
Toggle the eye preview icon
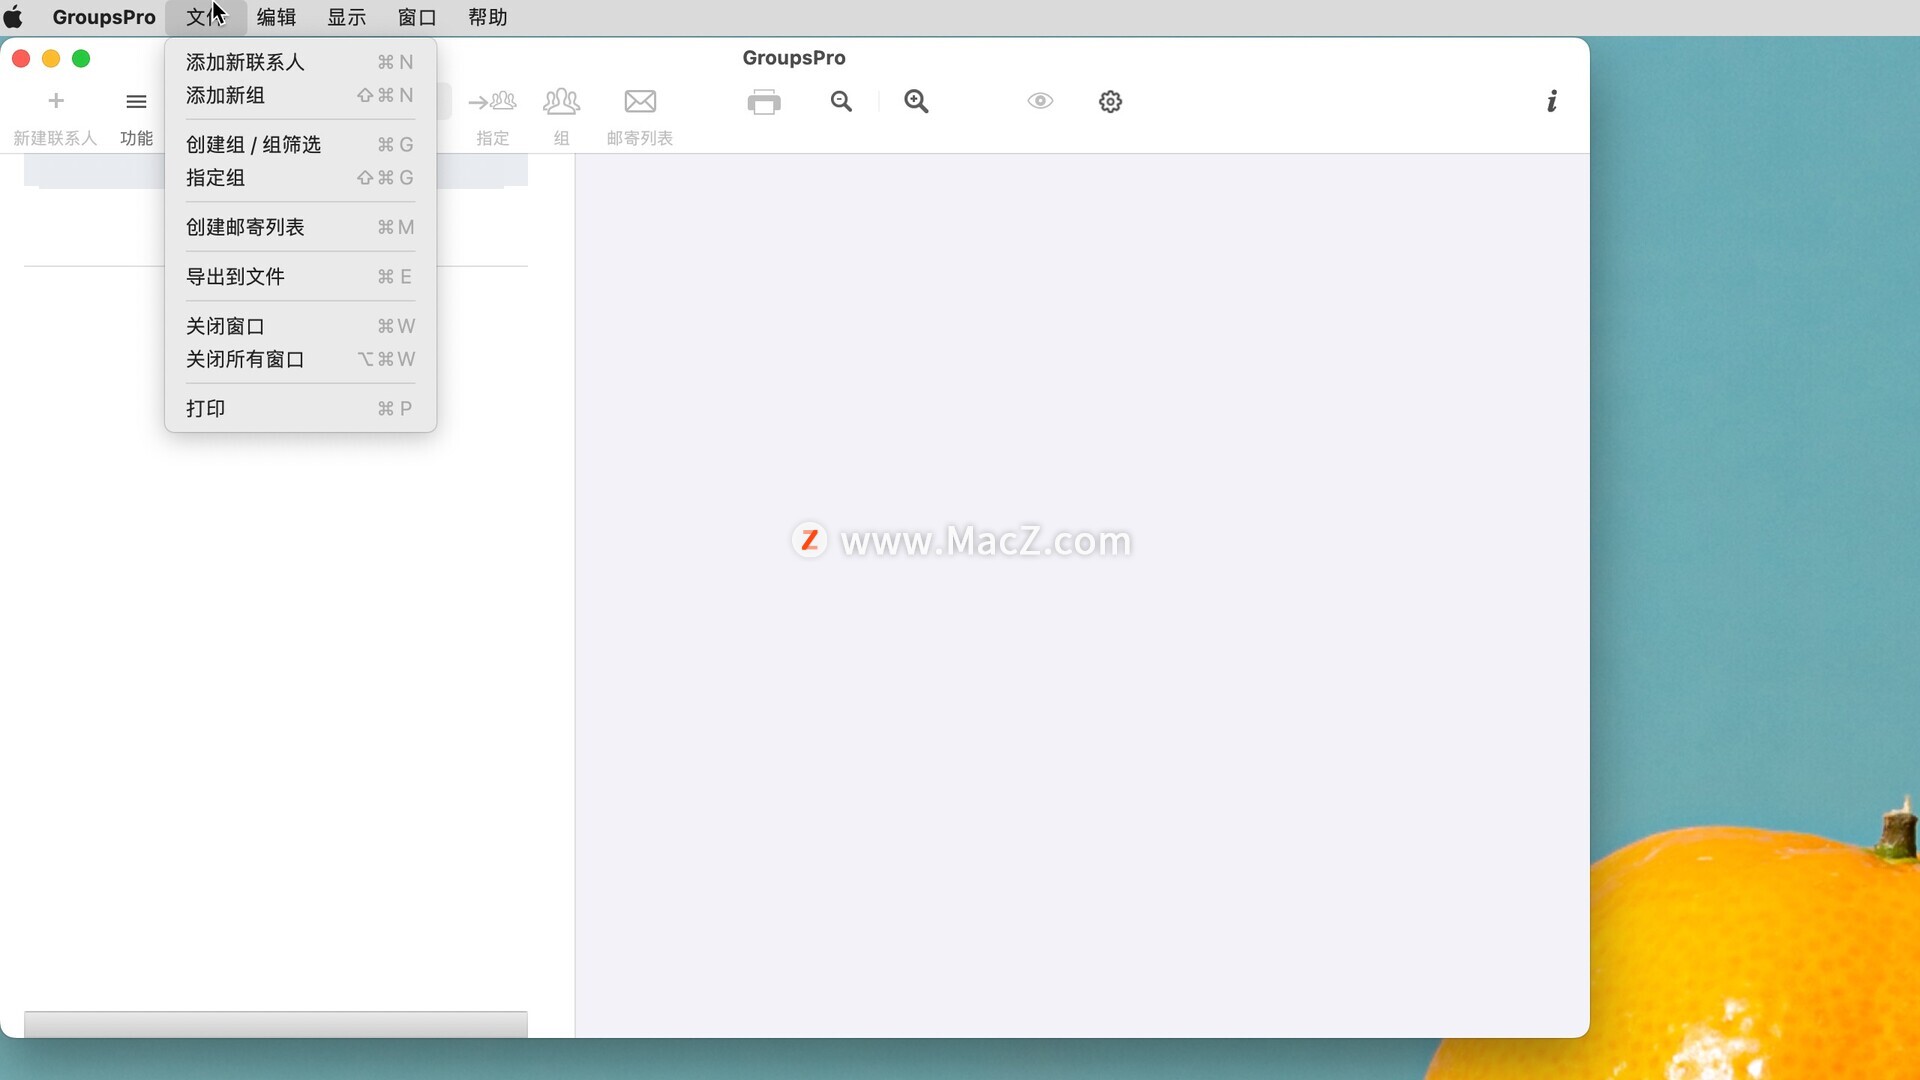point(1040,101)
